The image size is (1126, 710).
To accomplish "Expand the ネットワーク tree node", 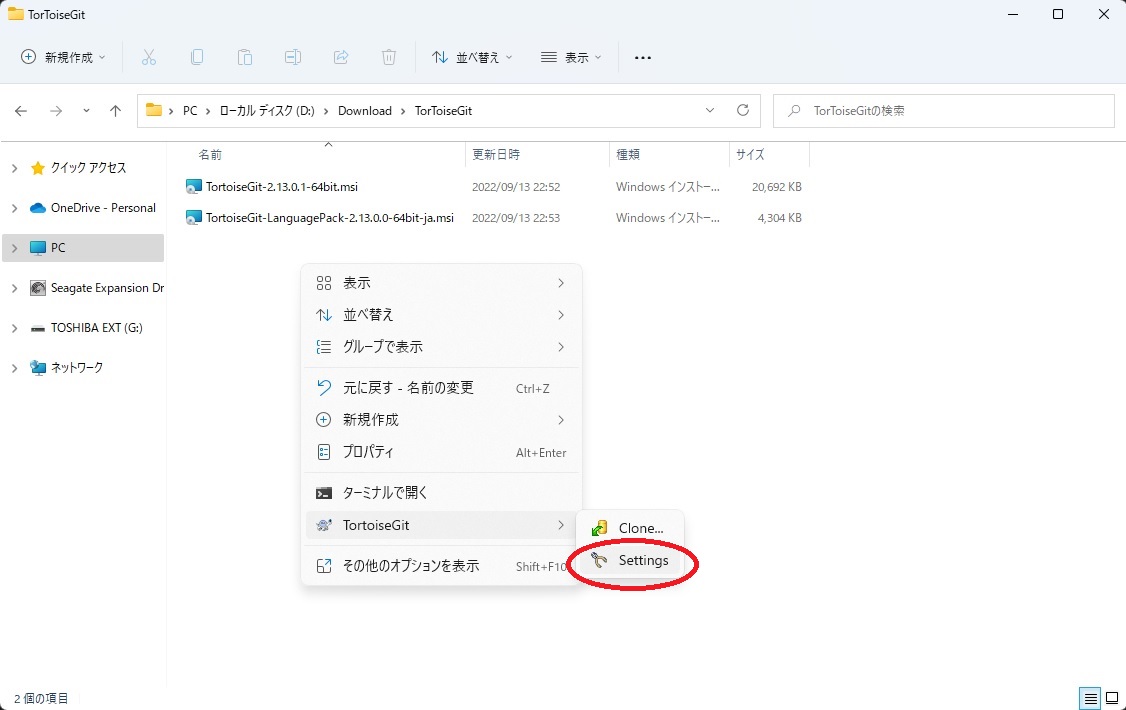I will (x=14, y=368).
